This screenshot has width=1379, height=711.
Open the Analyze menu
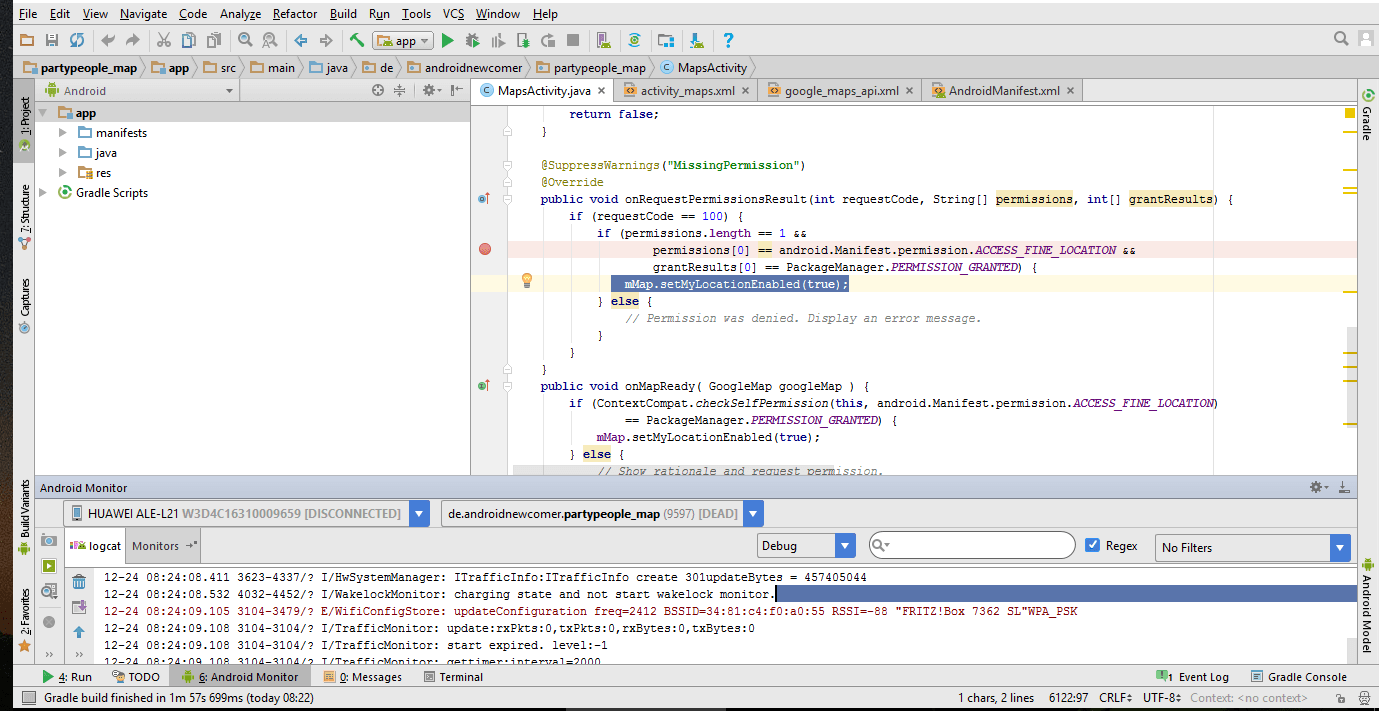pos(240,14)
